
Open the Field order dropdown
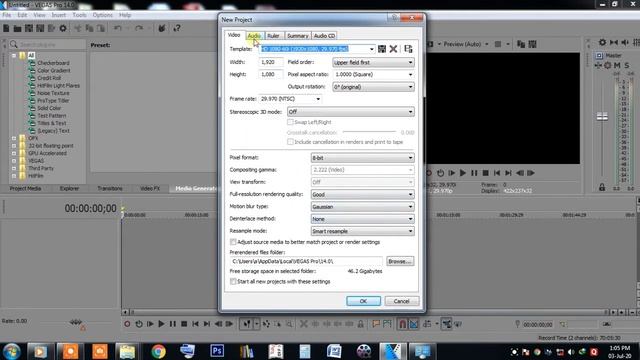coord(373,62)
